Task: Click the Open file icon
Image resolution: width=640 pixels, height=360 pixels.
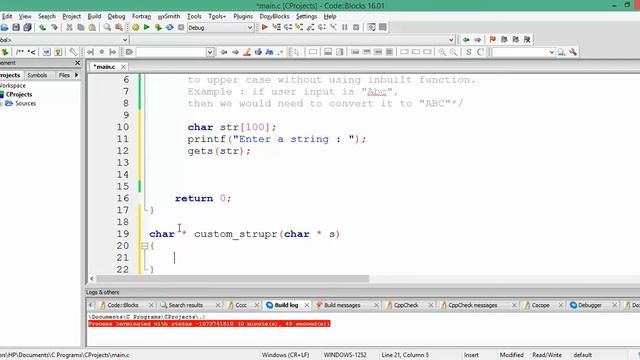Action: pyautogui.click(x=4, y=27)
